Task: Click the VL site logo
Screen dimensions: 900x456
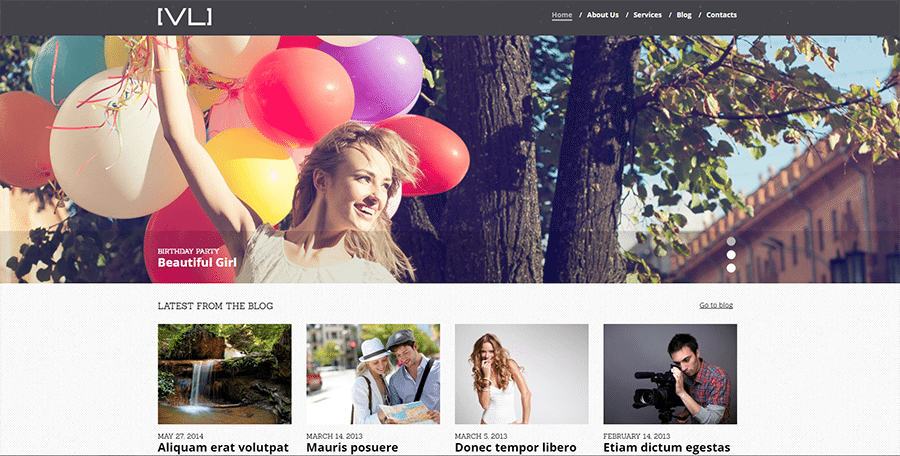Action: pyautogui.click(x=184, y=16)
